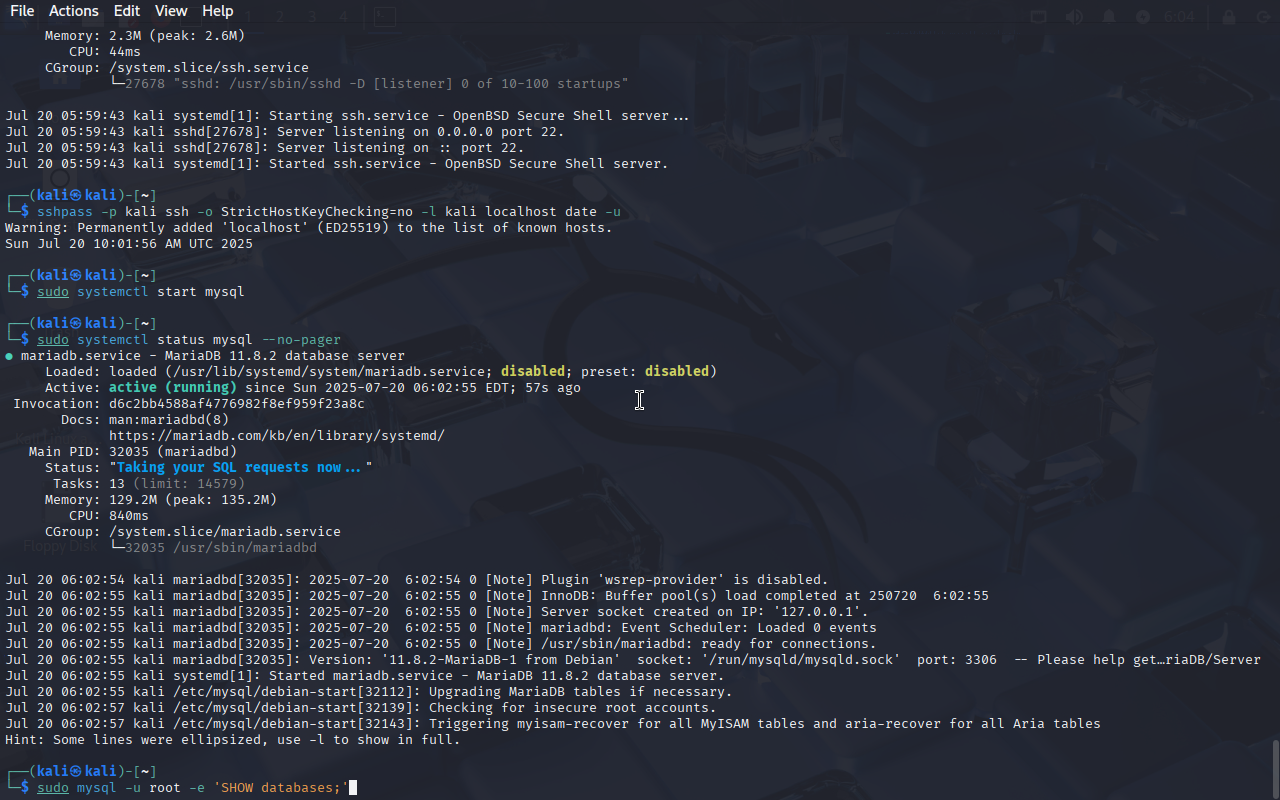Screen dimensions: 1280x800
Task: Click the 'Checking for insecure root accounts' line
Action: click(x=361, y=708)
